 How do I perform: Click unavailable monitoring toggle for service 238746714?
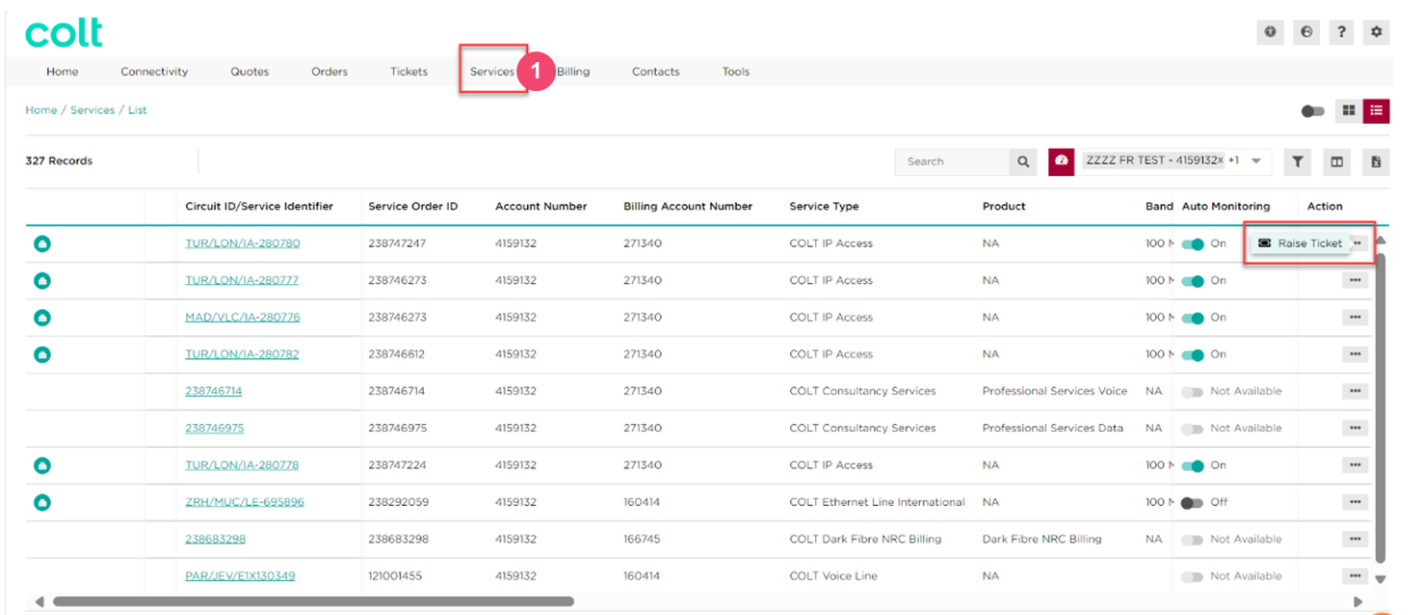1192,392
